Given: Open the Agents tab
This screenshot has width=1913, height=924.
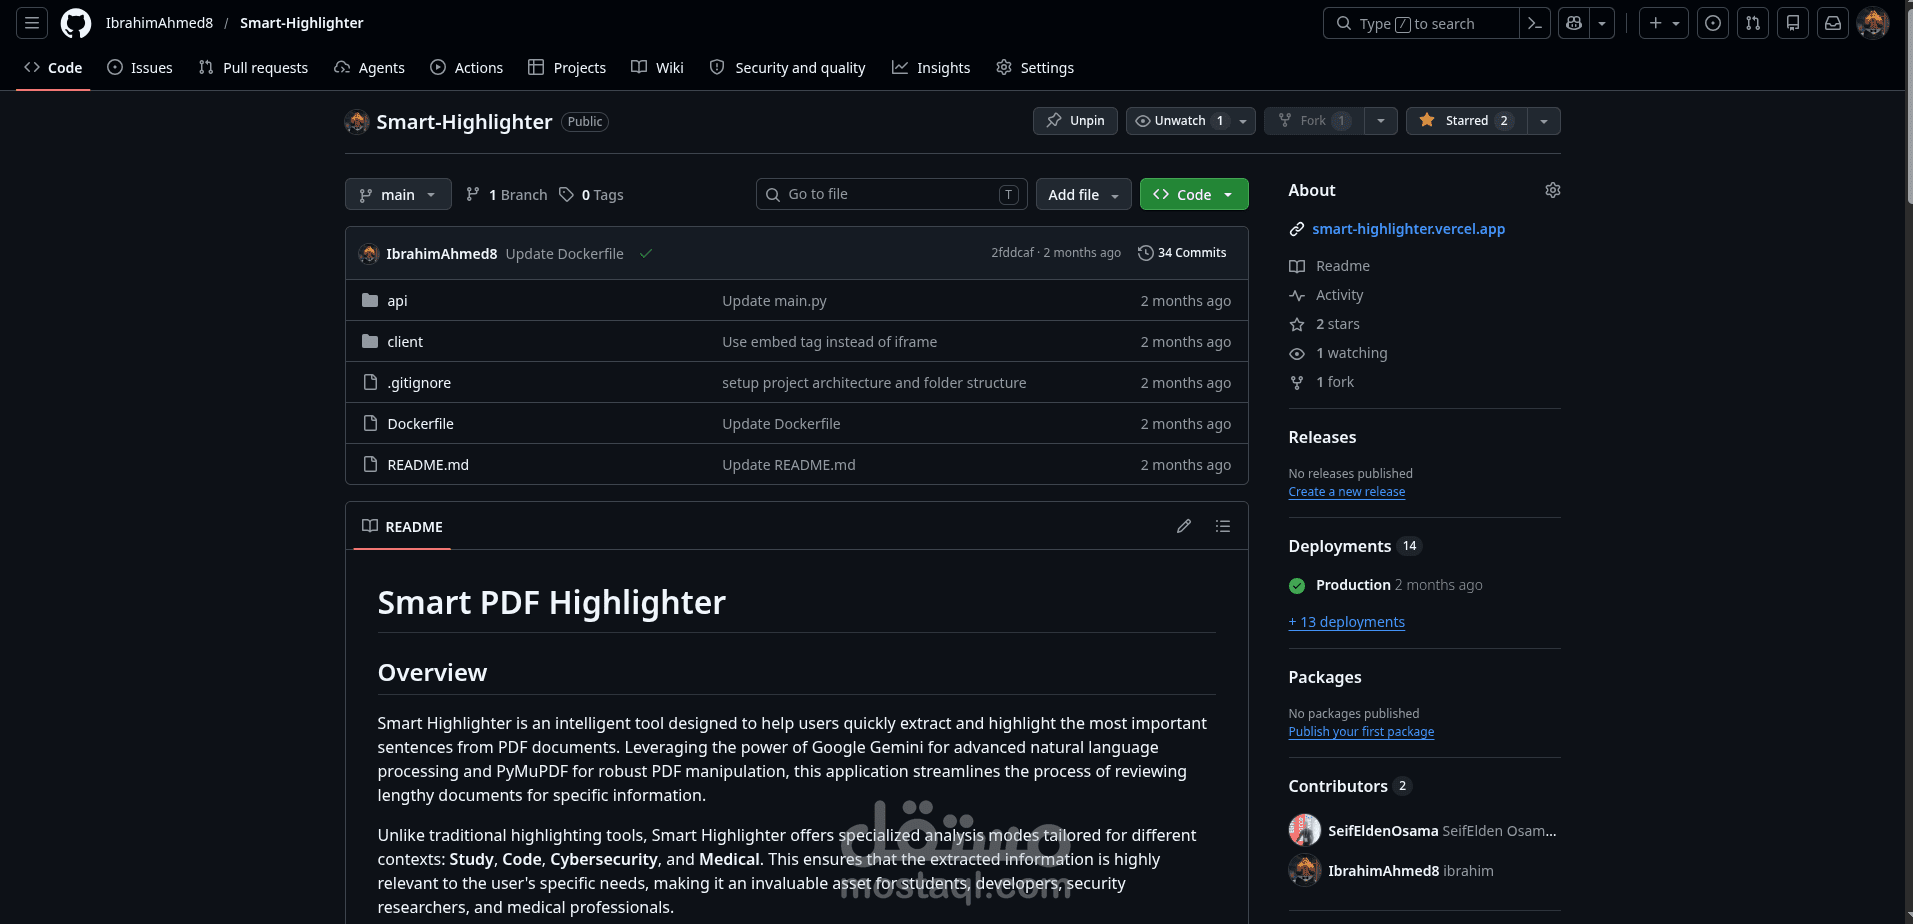Looking at the screenshot, I should tap(370, 67).
